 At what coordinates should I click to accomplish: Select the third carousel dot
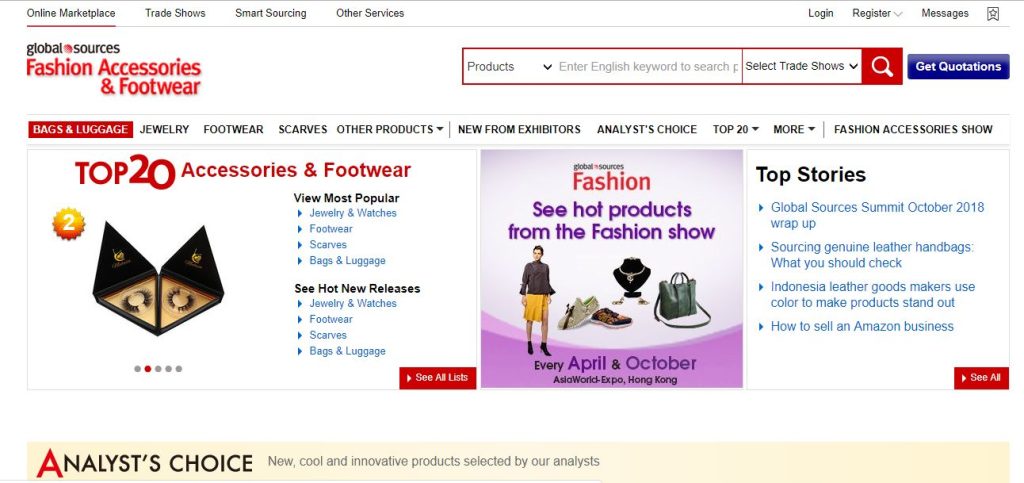[x=158, y=369]
